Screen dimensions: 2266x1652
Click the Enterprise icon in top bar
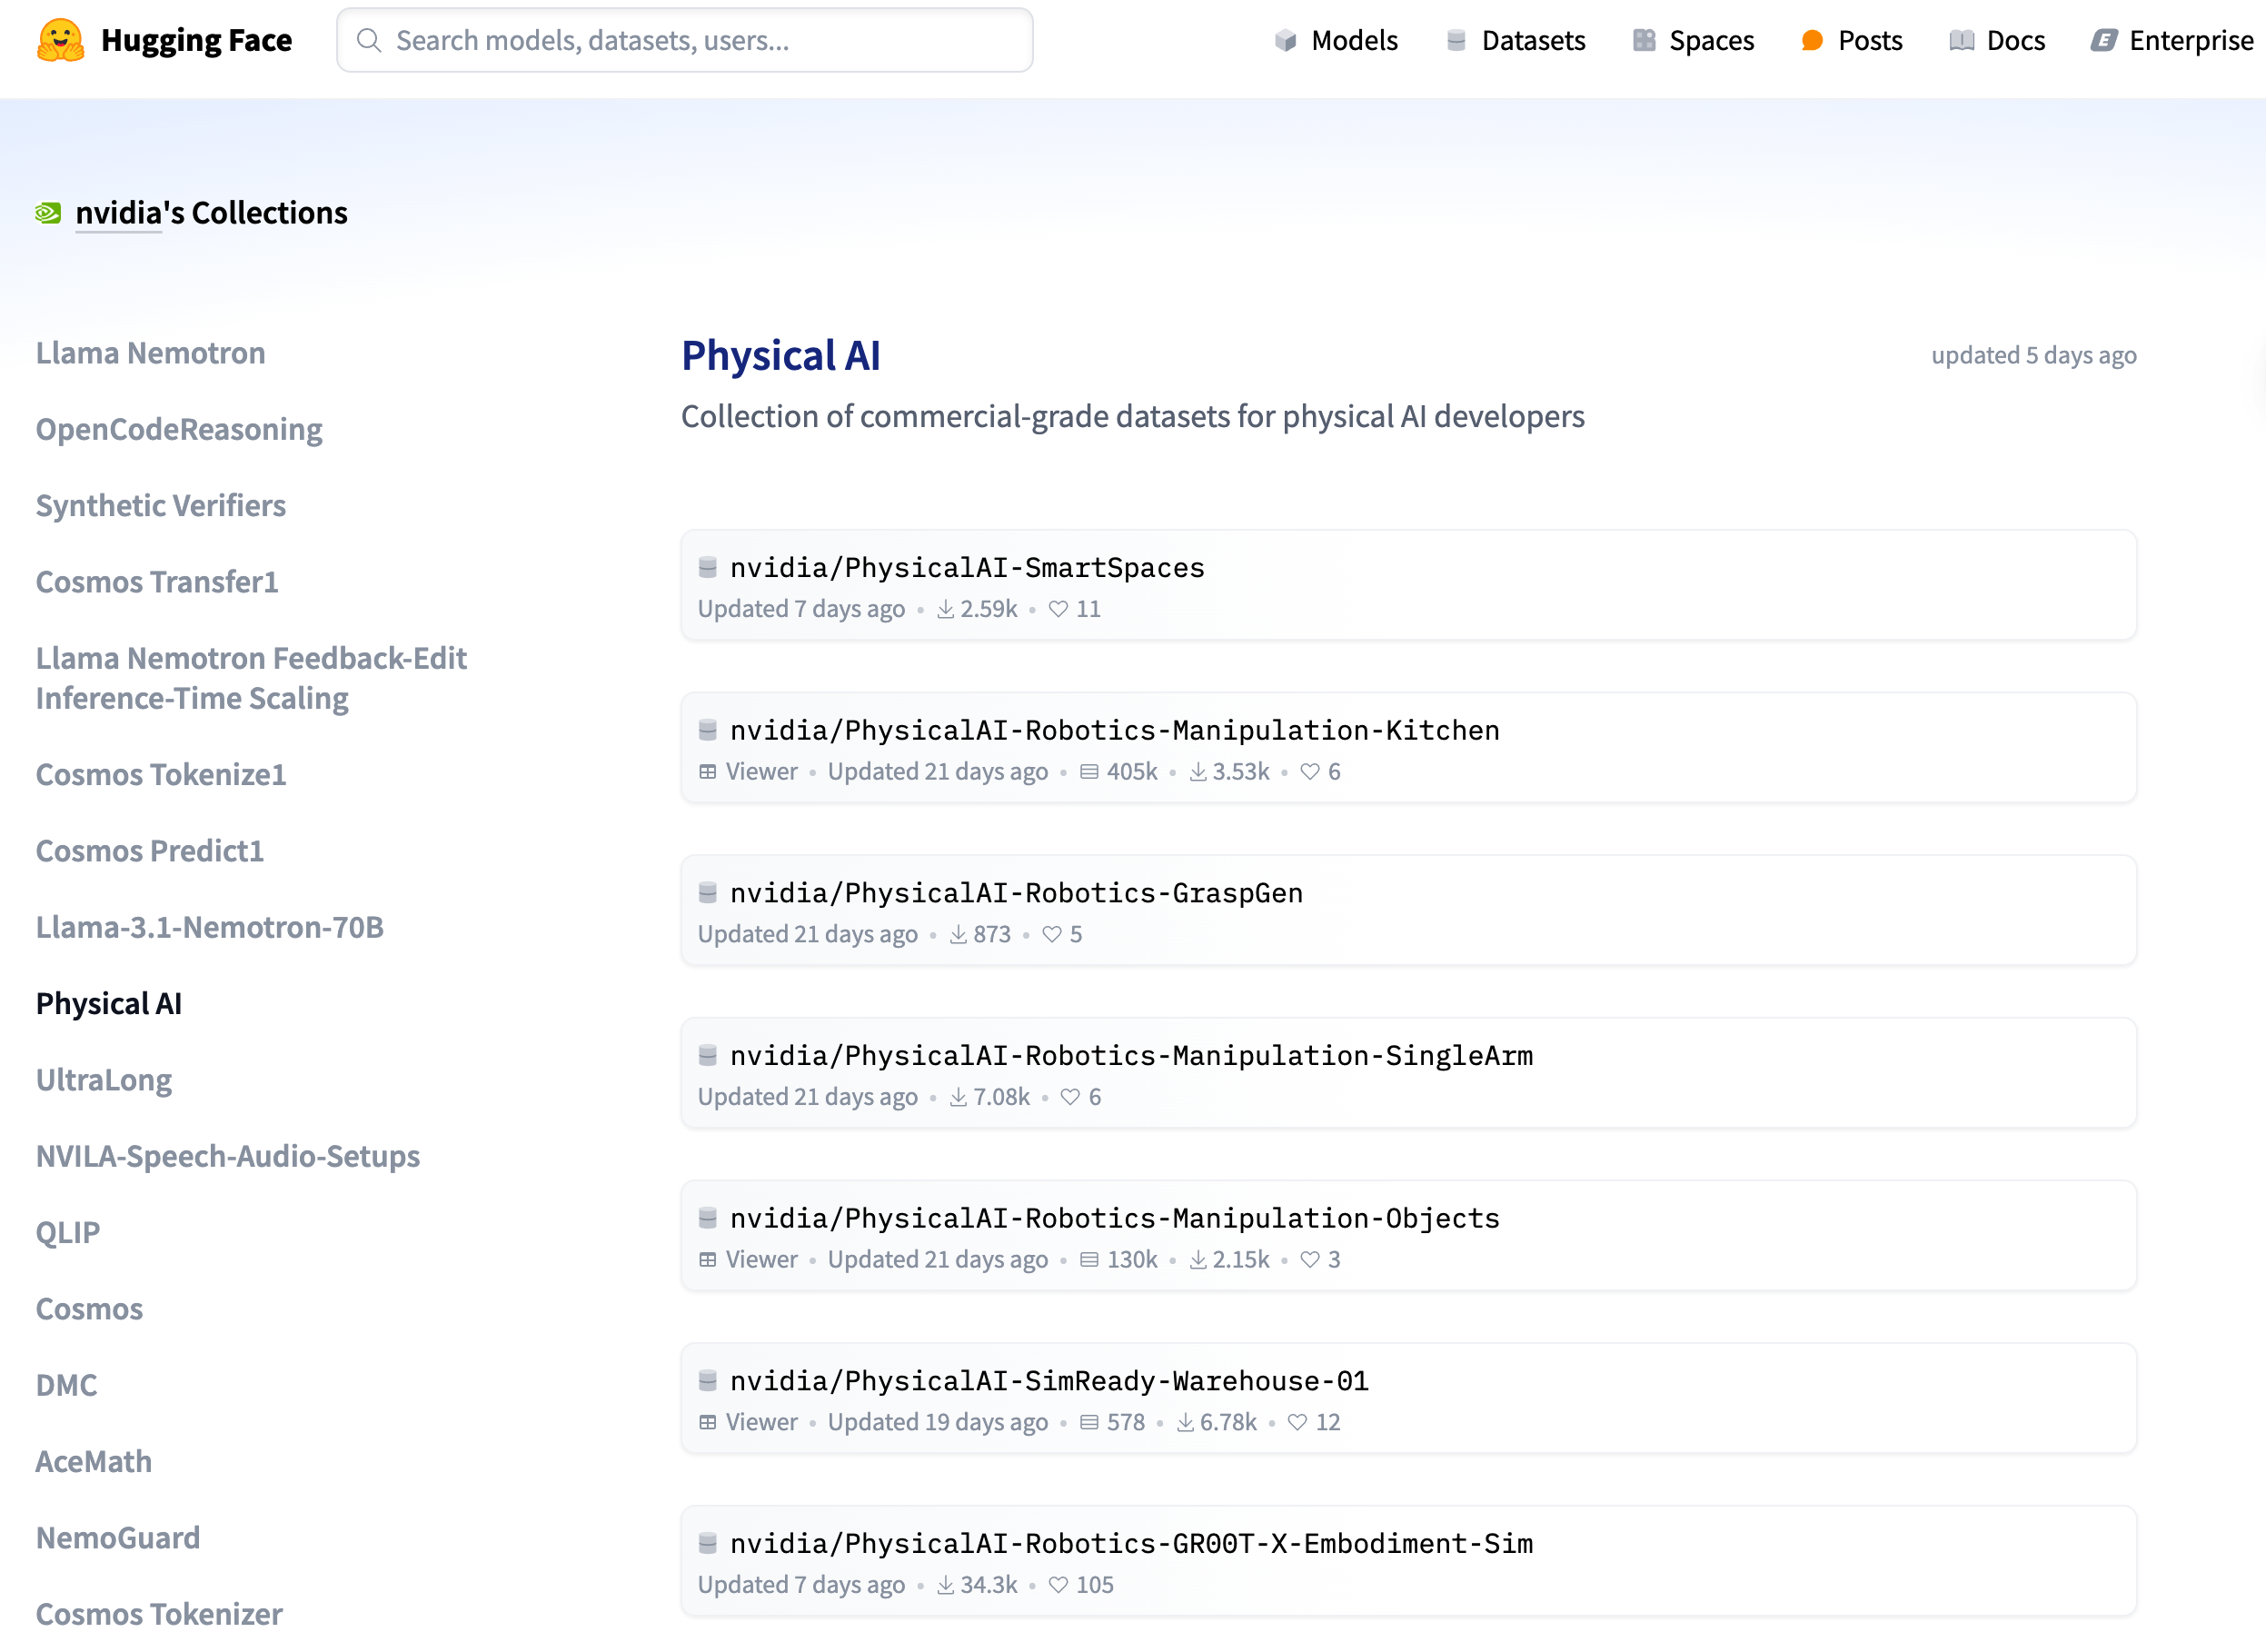(2103, 40)
